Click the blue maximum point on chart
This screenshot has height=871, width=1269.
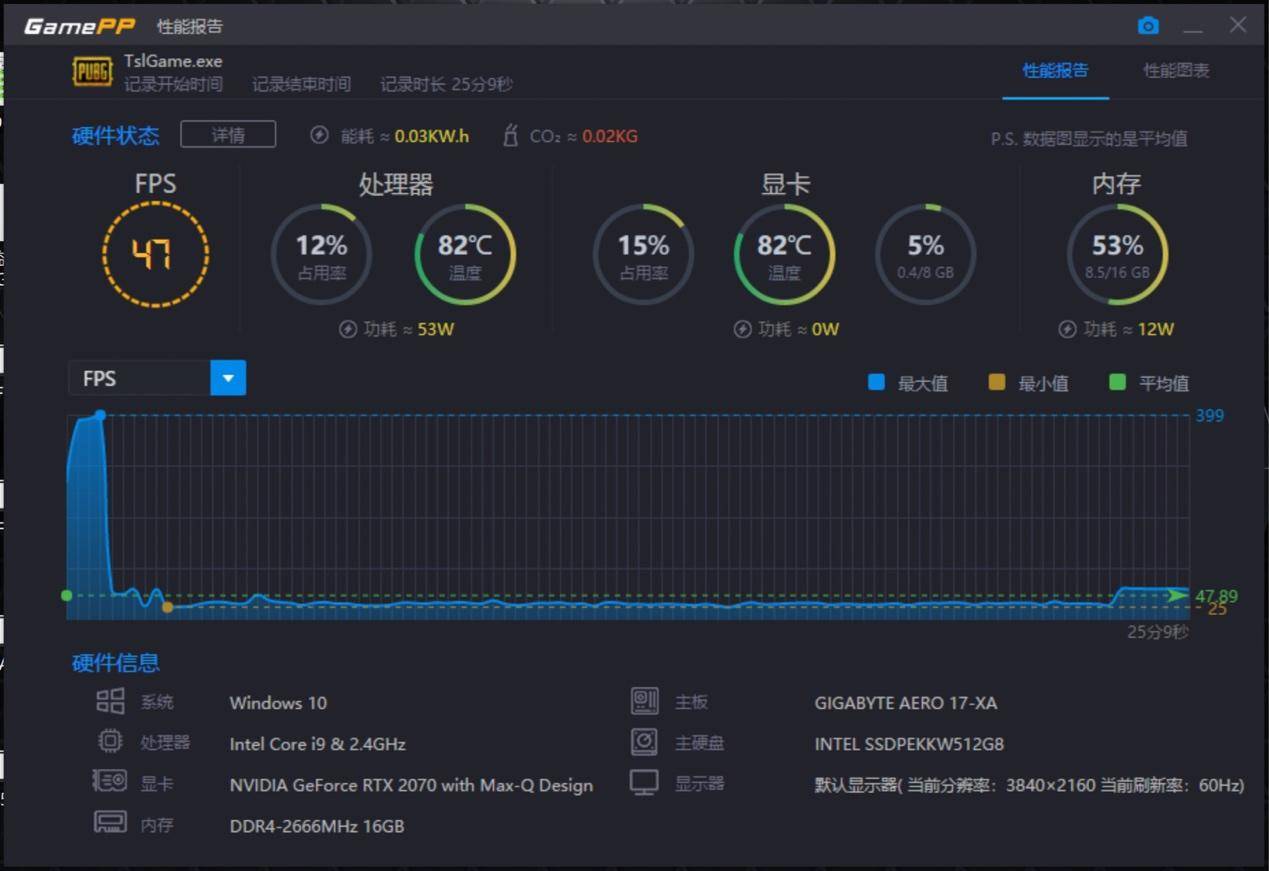tap(100, 415)
